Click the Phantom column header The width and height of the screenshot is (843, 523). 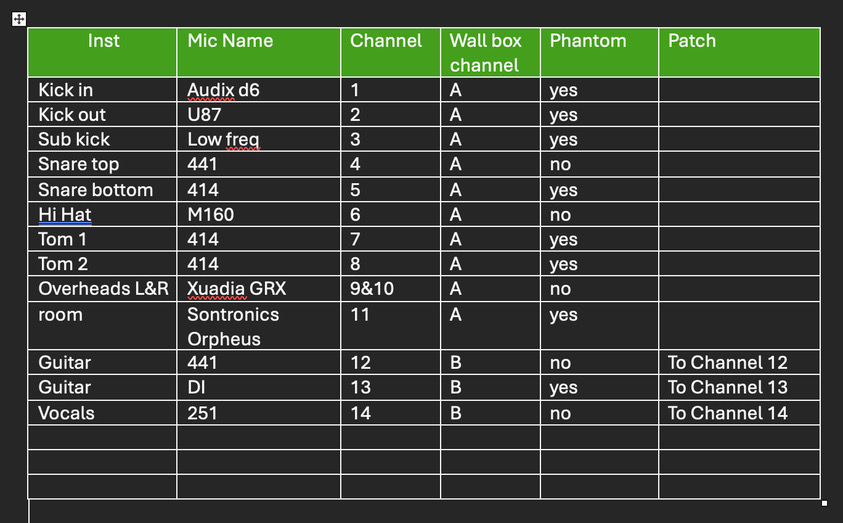click(588, 41)
